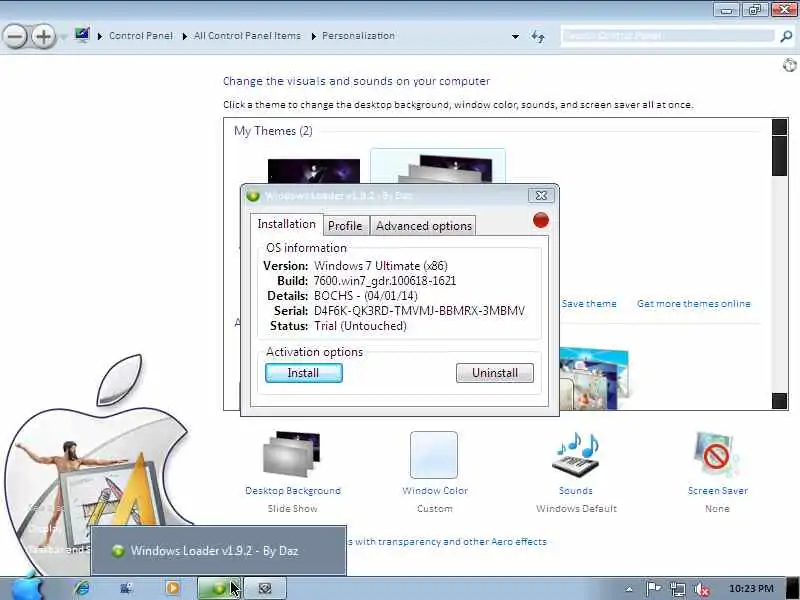Click the Install button in Windows Loader

(304, 372)
